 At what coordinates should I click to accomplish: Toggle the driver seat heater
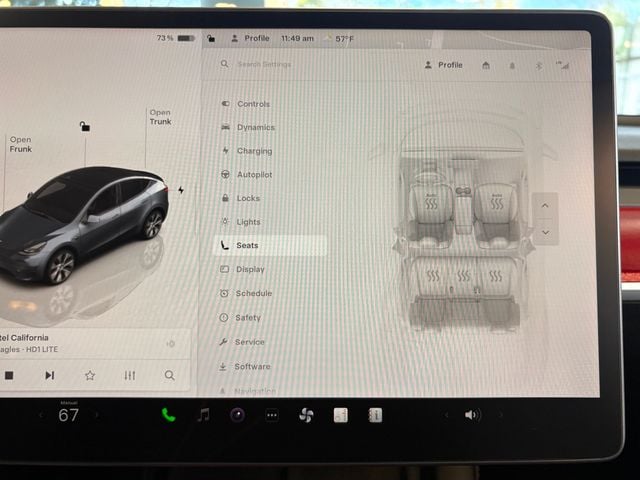[x=431, y=204]
